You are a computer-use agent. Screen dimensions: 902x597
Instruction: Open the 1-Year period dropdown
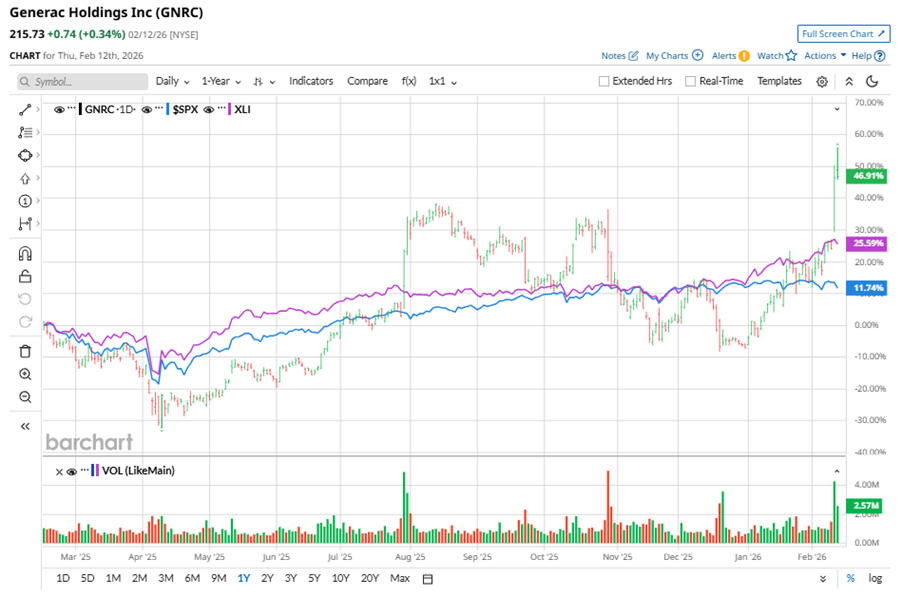(x=221, y=81)
